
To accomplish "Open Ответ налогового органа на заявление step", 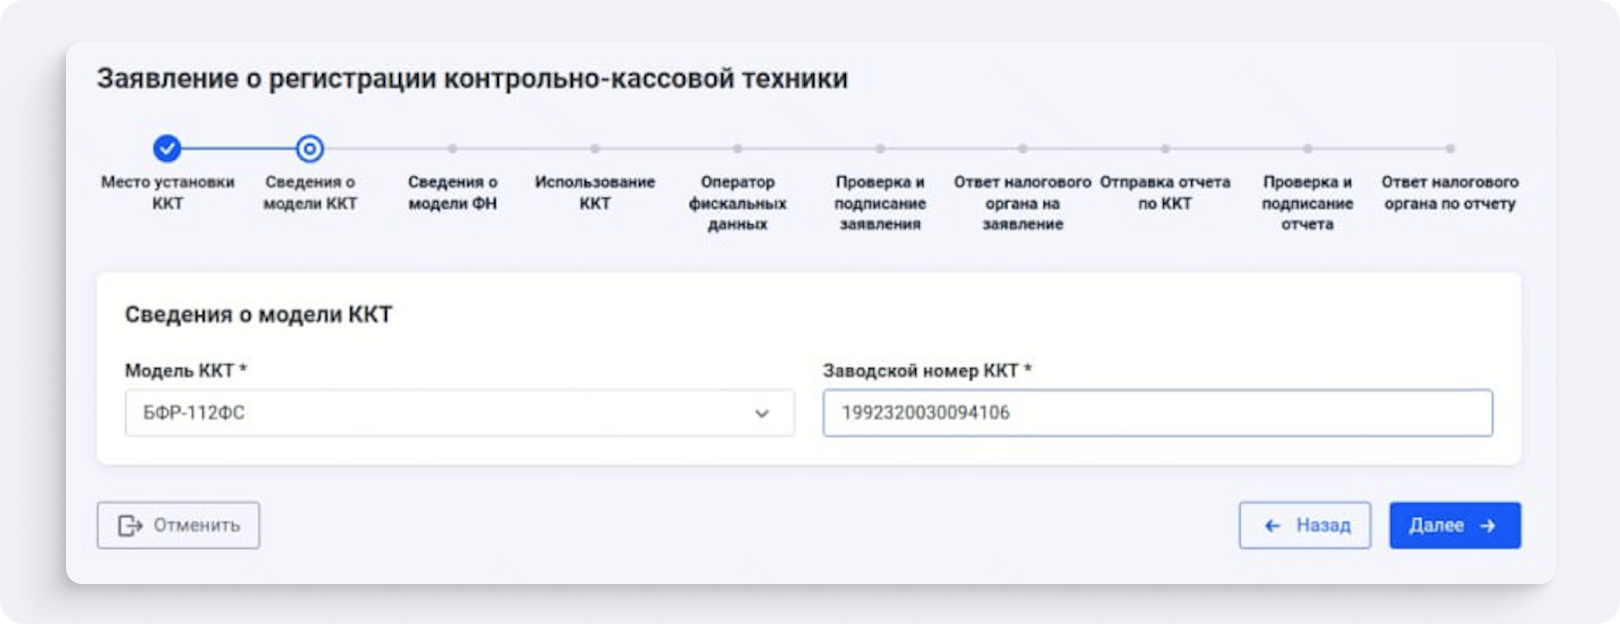I will point(1022,203).
